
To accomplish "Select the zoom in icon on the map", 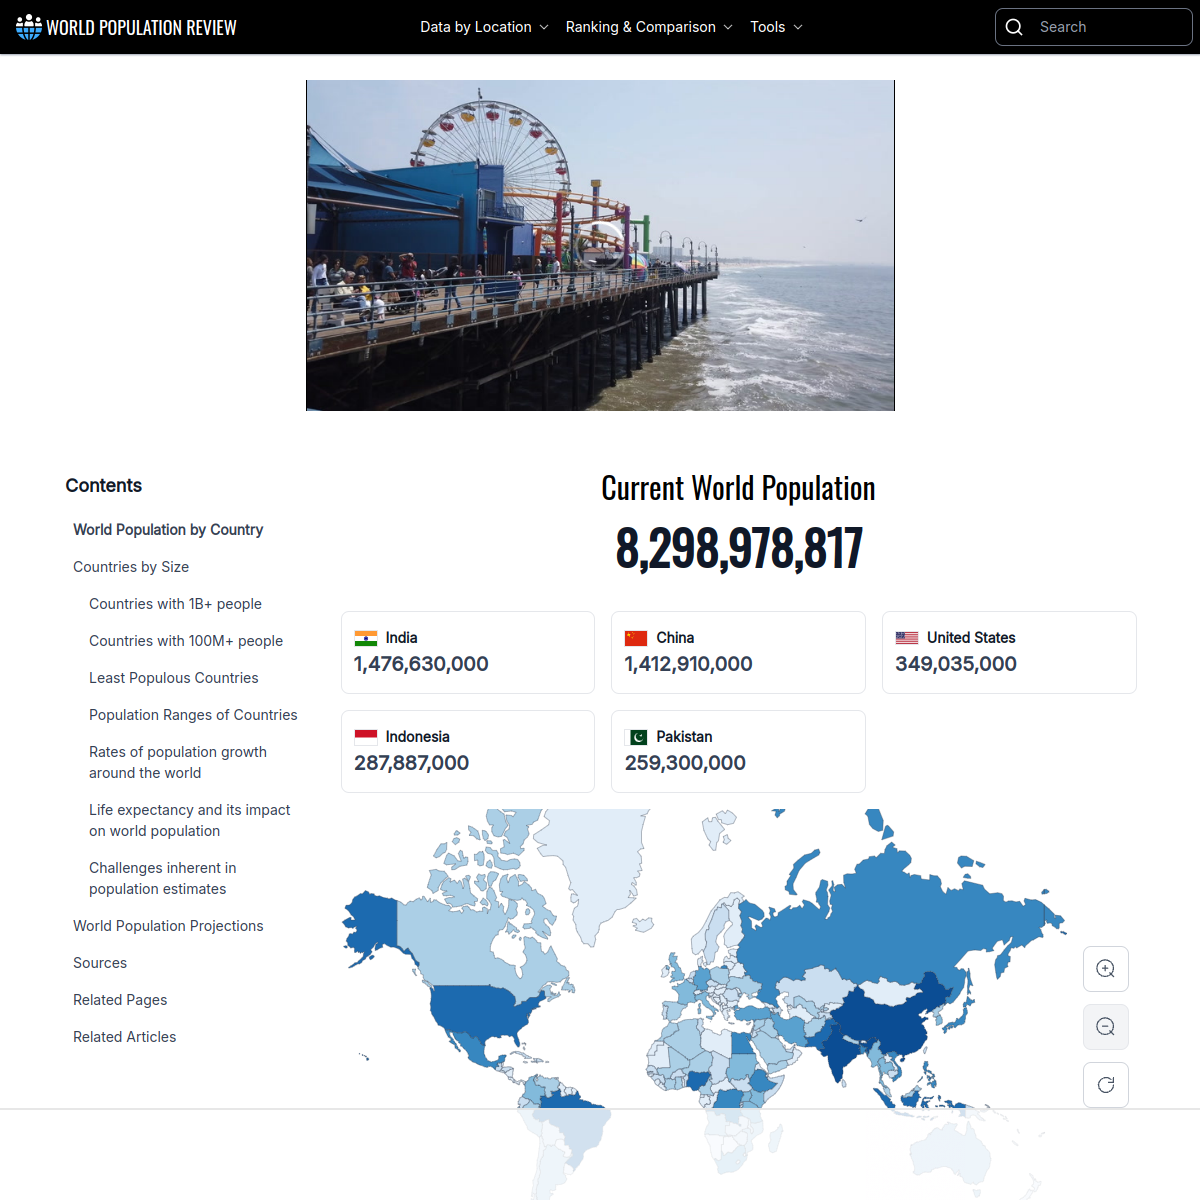I will 1105,968.
